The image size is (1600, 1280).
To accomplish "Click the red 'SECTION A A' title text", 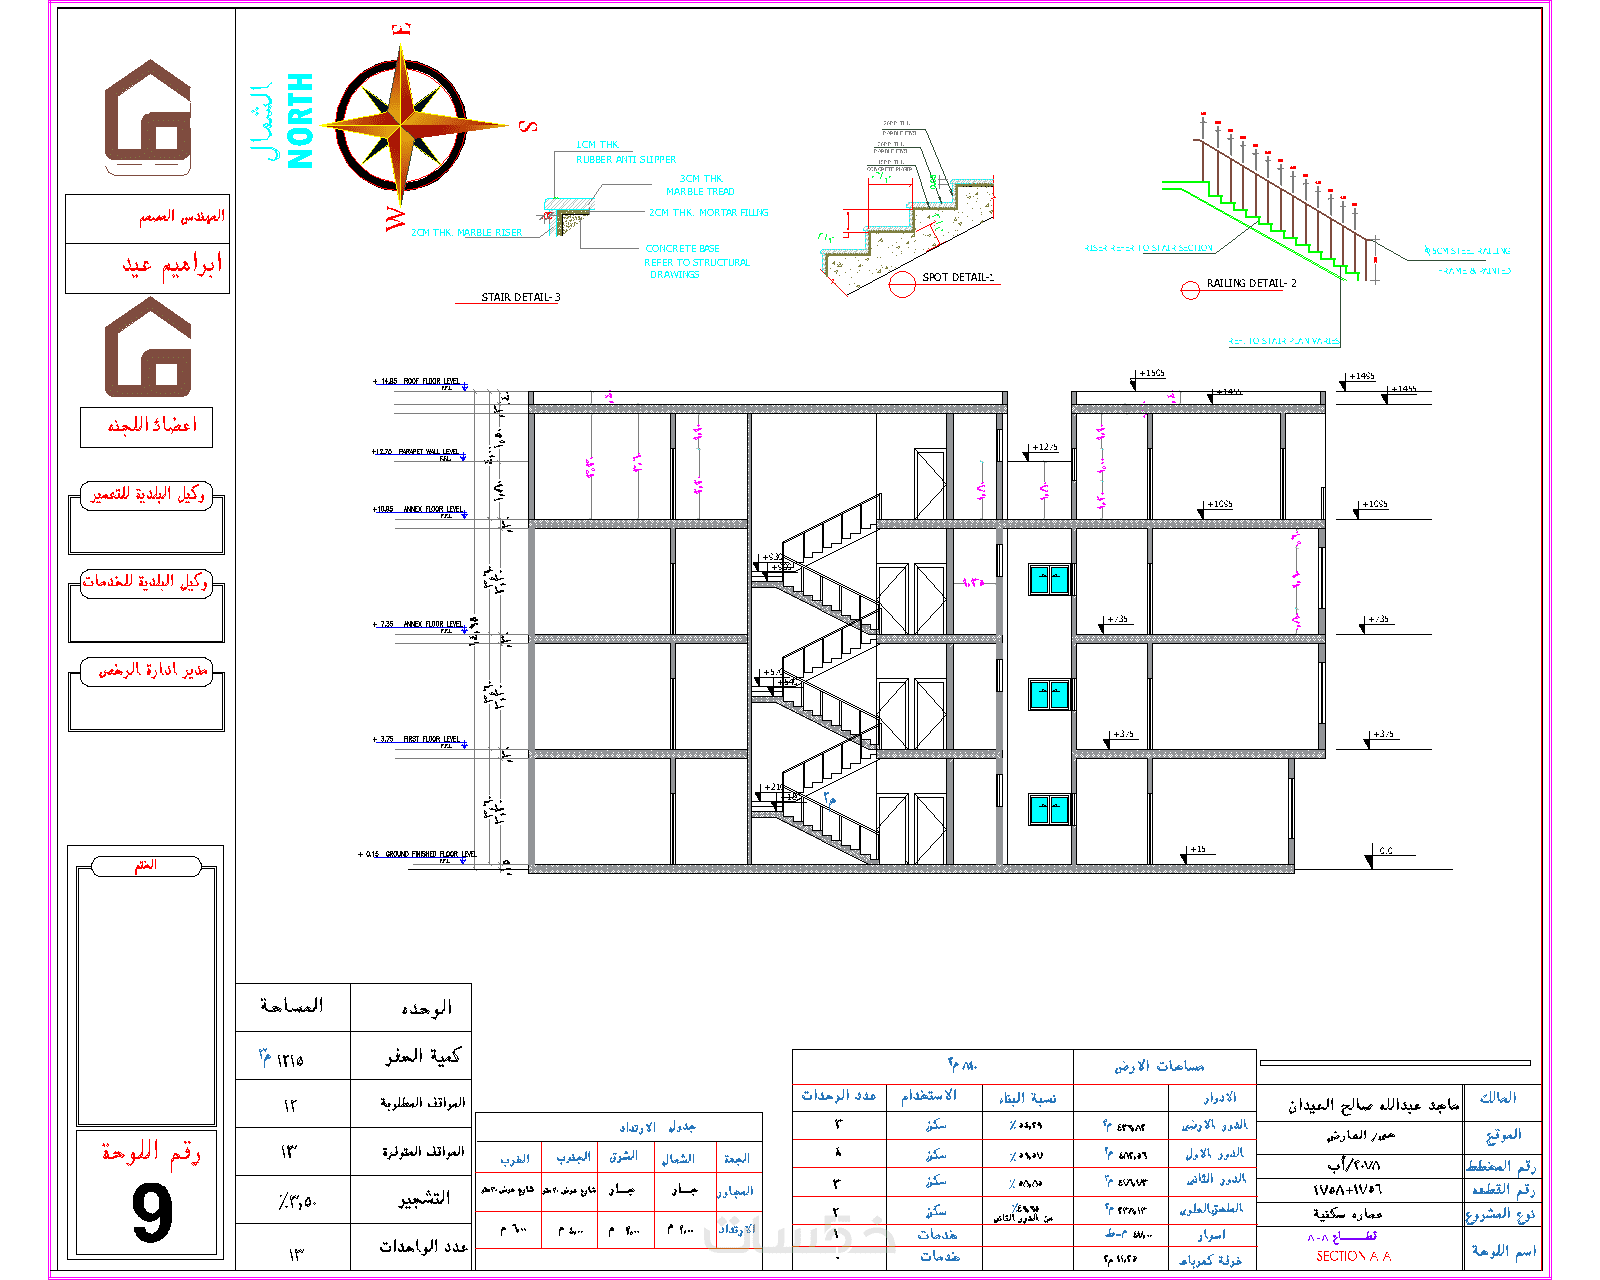I will tap(1353, 1256).
